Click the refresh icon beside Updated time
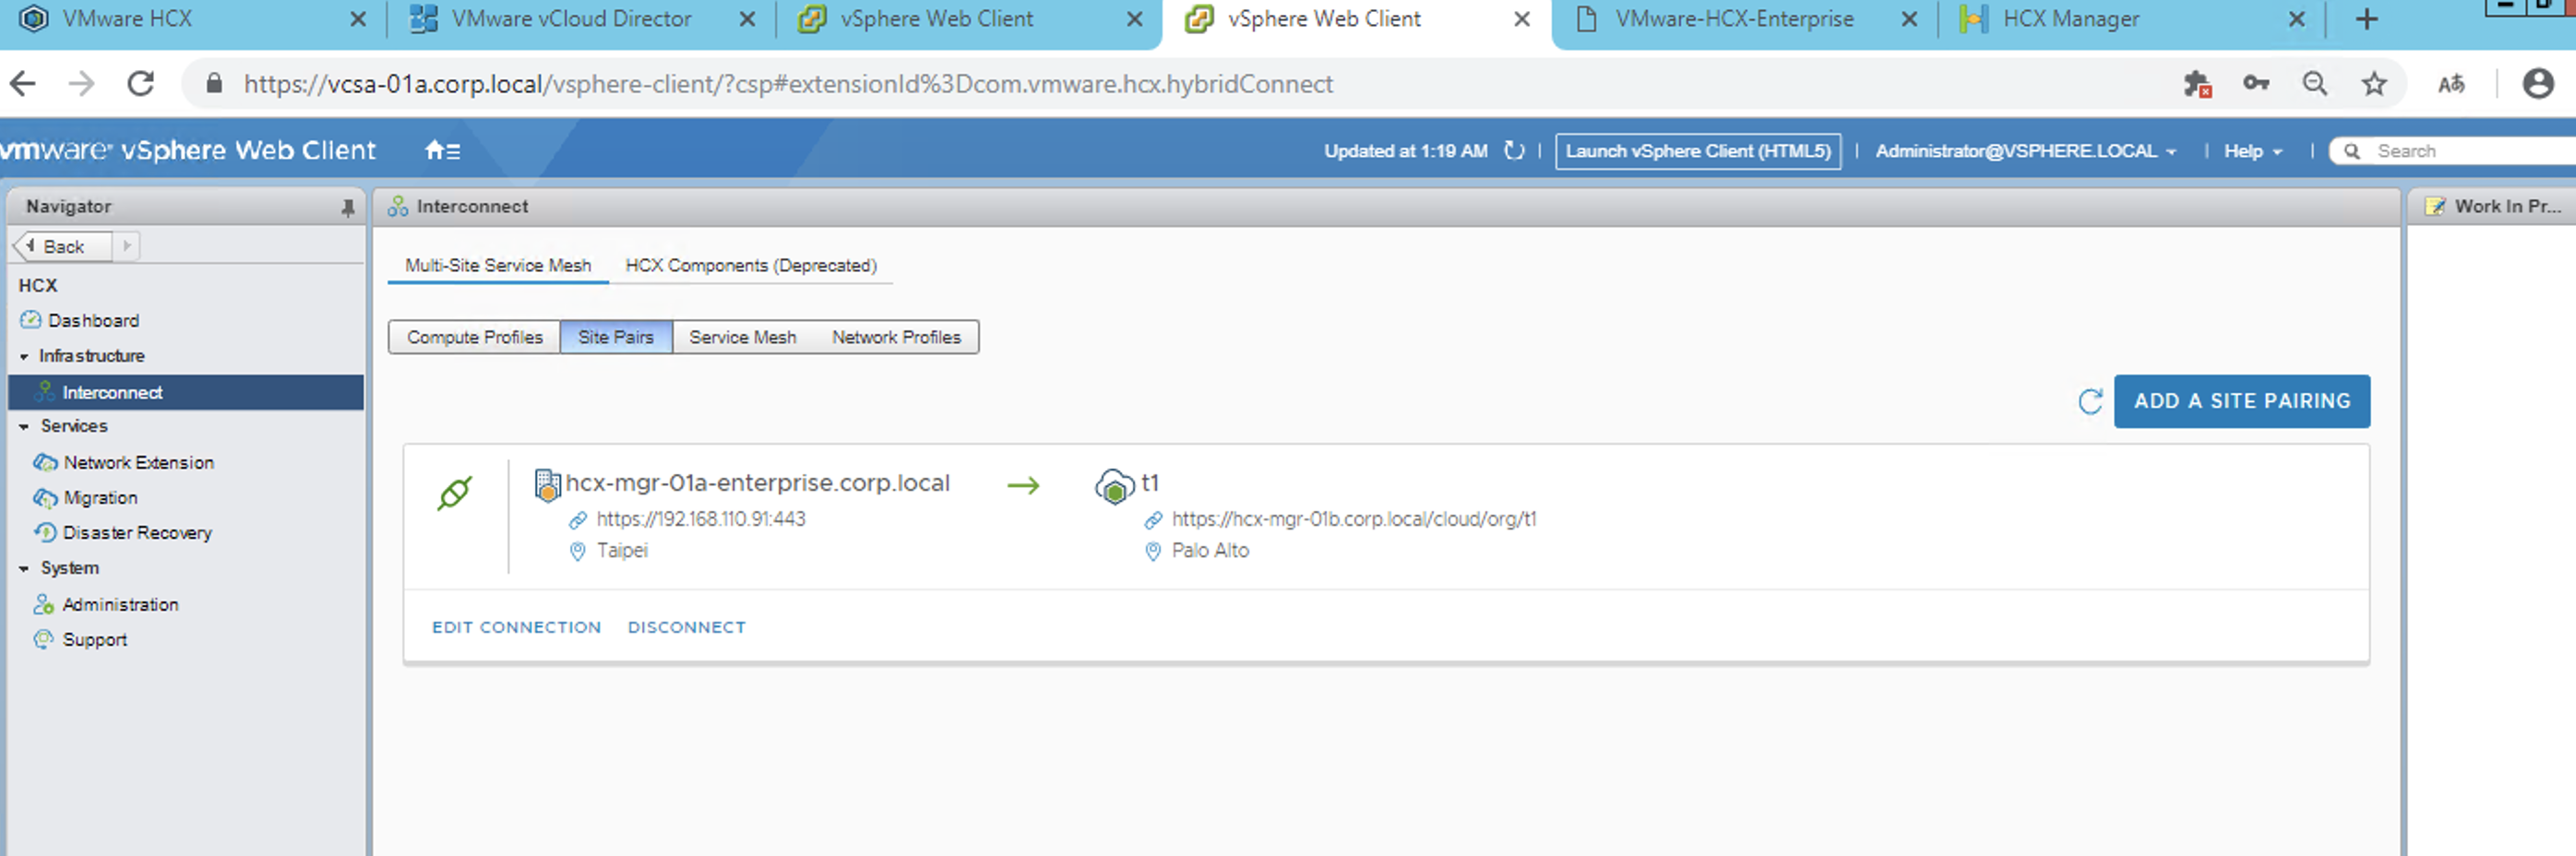The height and width of the screenshot is (856, 2576). click(x=1514, y=151)
